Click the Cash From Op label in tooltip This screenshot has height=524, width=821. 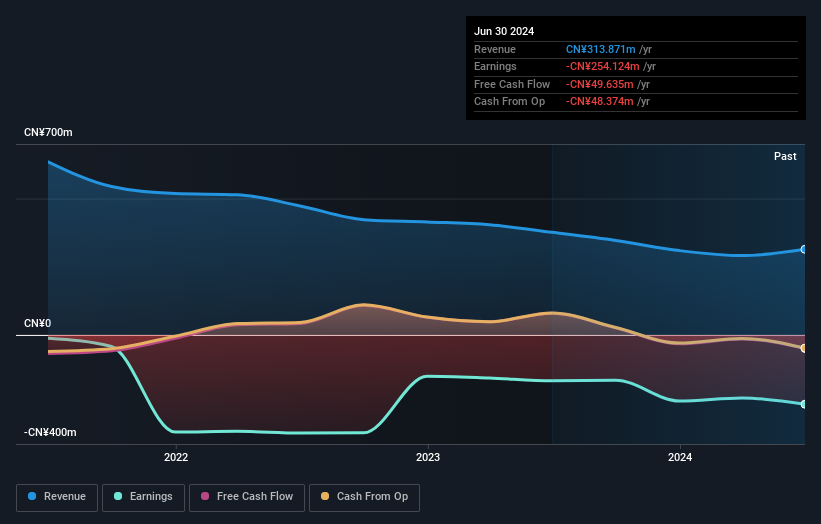[x=509, y=102]
